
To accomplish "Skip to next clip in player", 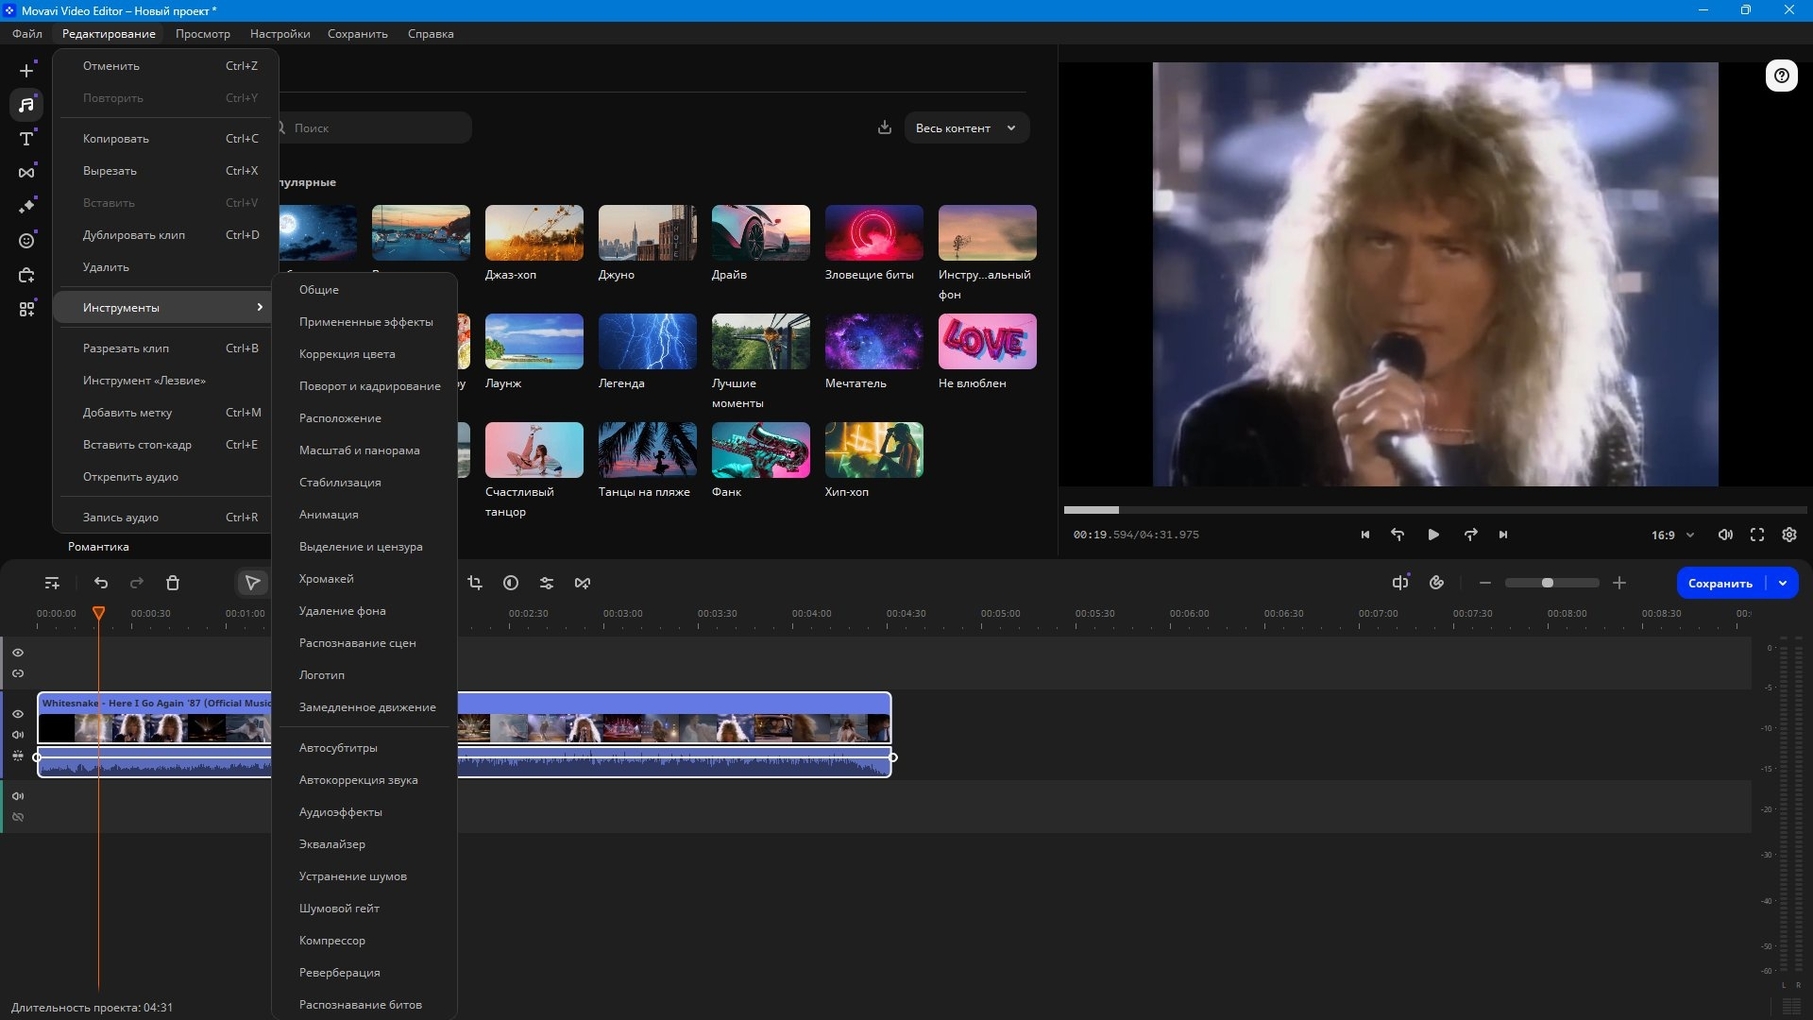I will click(1503, 535).
